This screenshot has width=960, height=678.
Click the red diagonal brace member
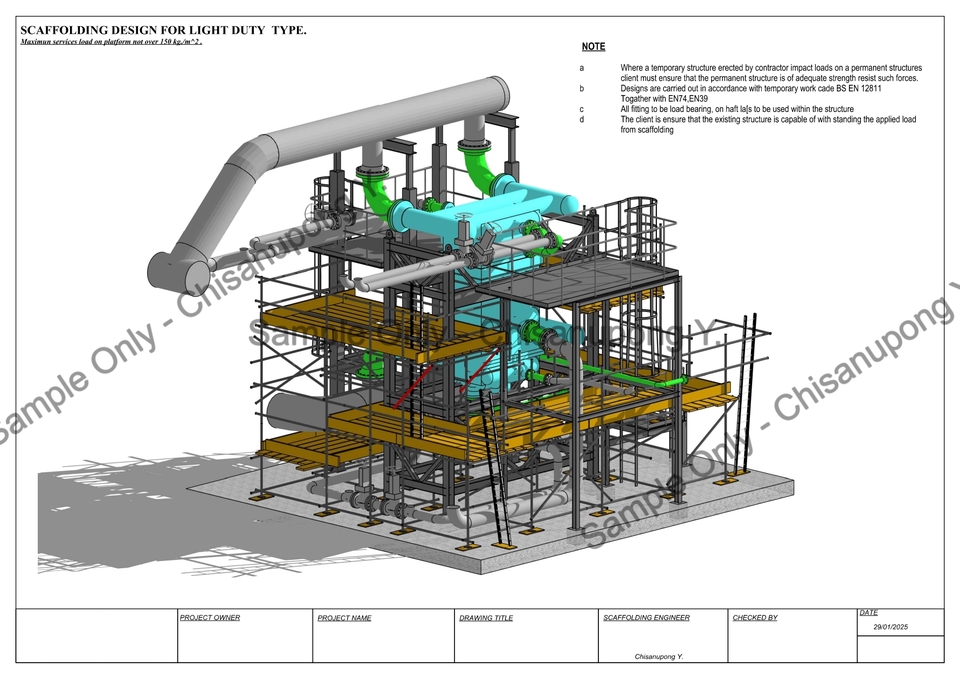[412, 386]
